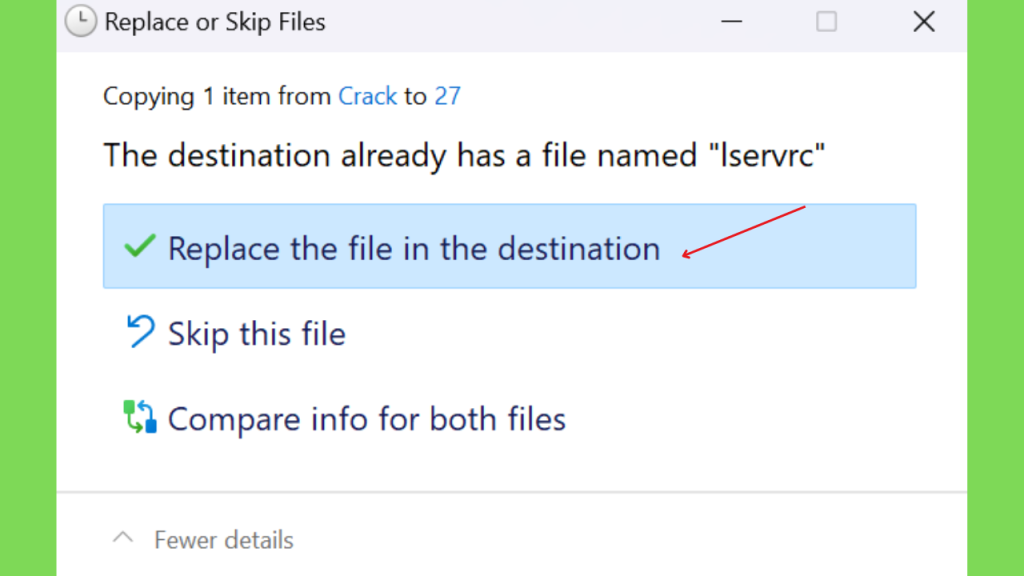Open the 27 destination folder link

(x=447, y=96)
